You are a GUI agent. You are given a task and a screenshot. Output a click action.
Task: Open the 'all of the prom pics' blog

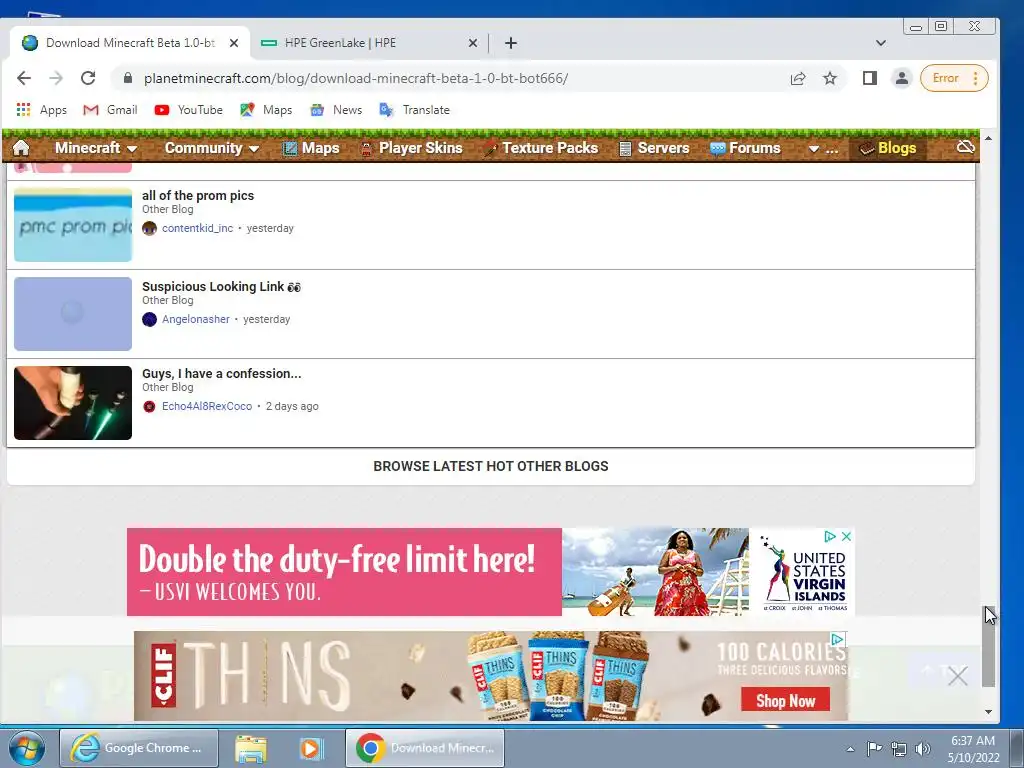point(198,195)
